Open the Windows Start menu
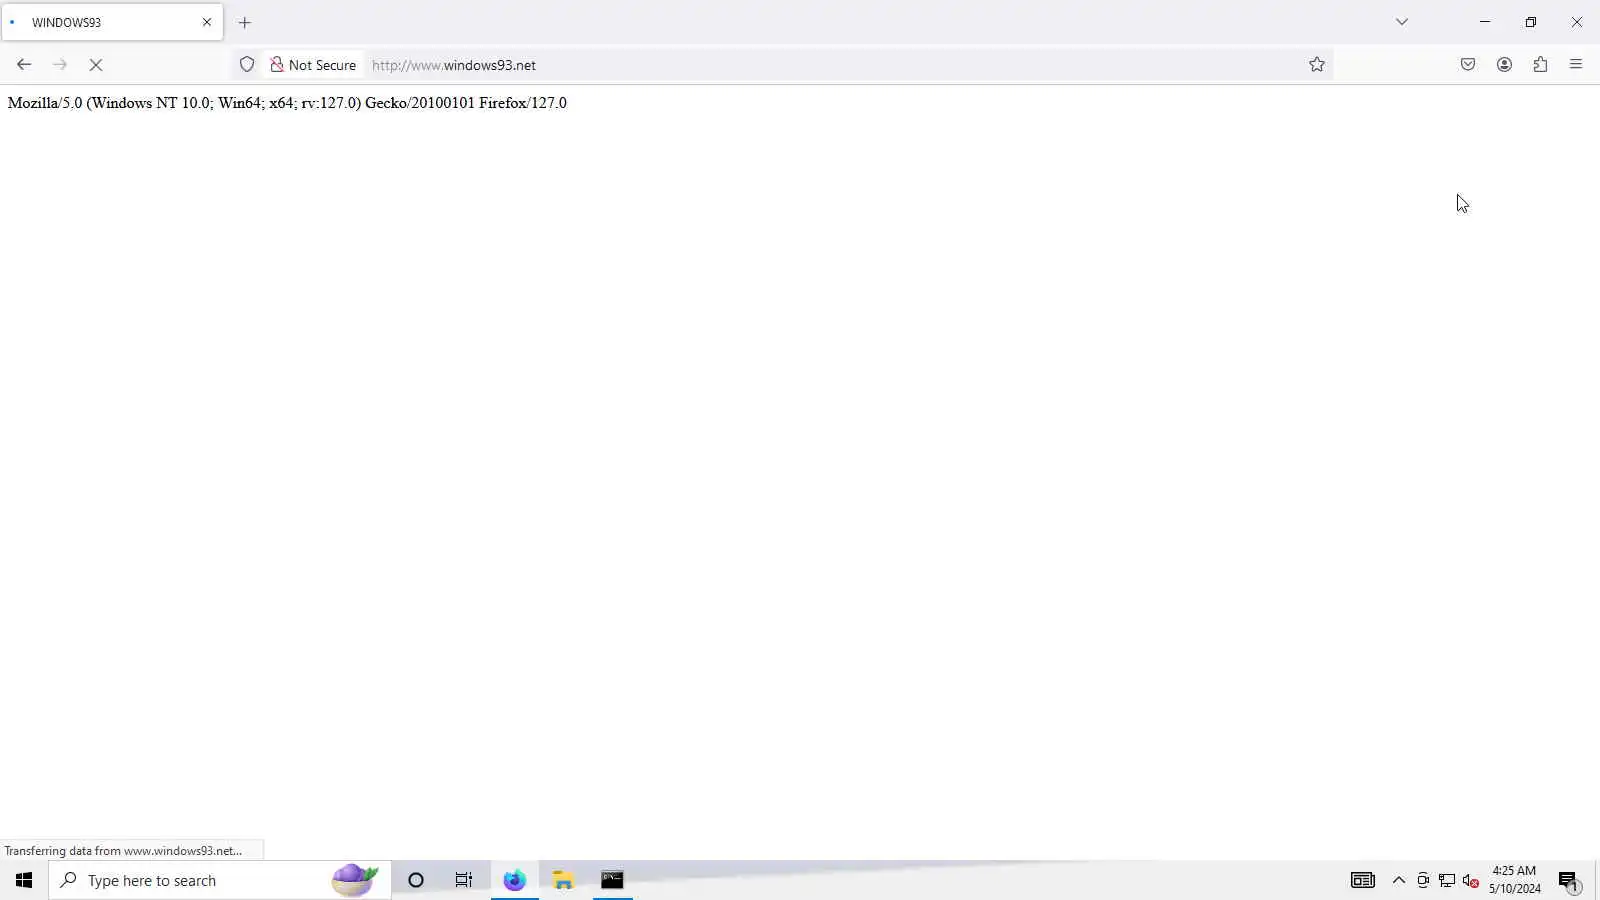 [x=24, y=880]
